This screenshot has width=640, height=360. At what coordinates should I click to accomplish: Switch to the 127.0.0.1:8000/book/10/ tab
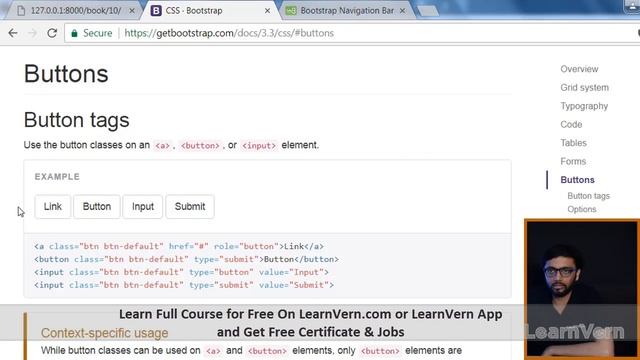(76, 11)
